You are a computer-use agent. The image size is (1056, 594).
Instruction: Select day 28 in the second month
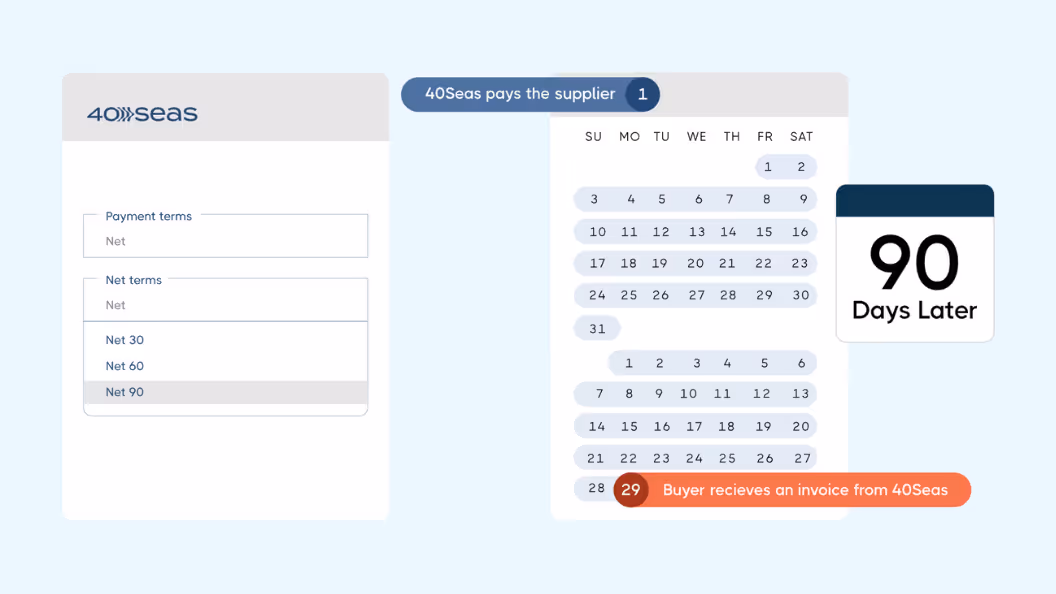596,488
